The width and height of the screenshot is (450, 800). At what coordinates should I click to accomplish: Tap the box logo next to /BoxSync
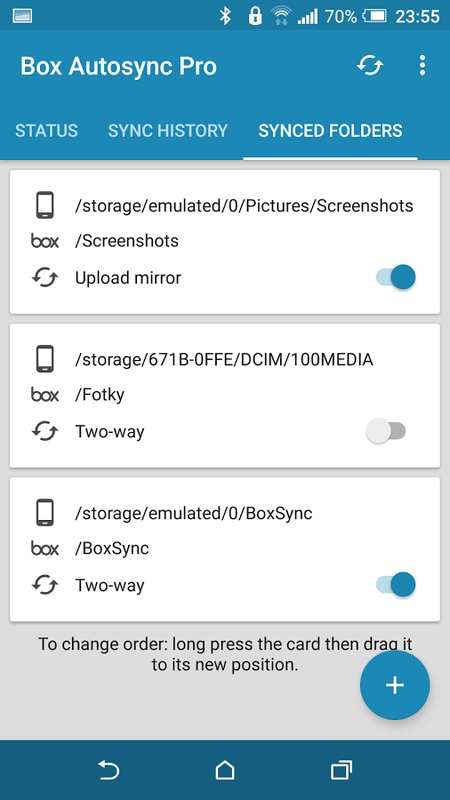point(45,548)
